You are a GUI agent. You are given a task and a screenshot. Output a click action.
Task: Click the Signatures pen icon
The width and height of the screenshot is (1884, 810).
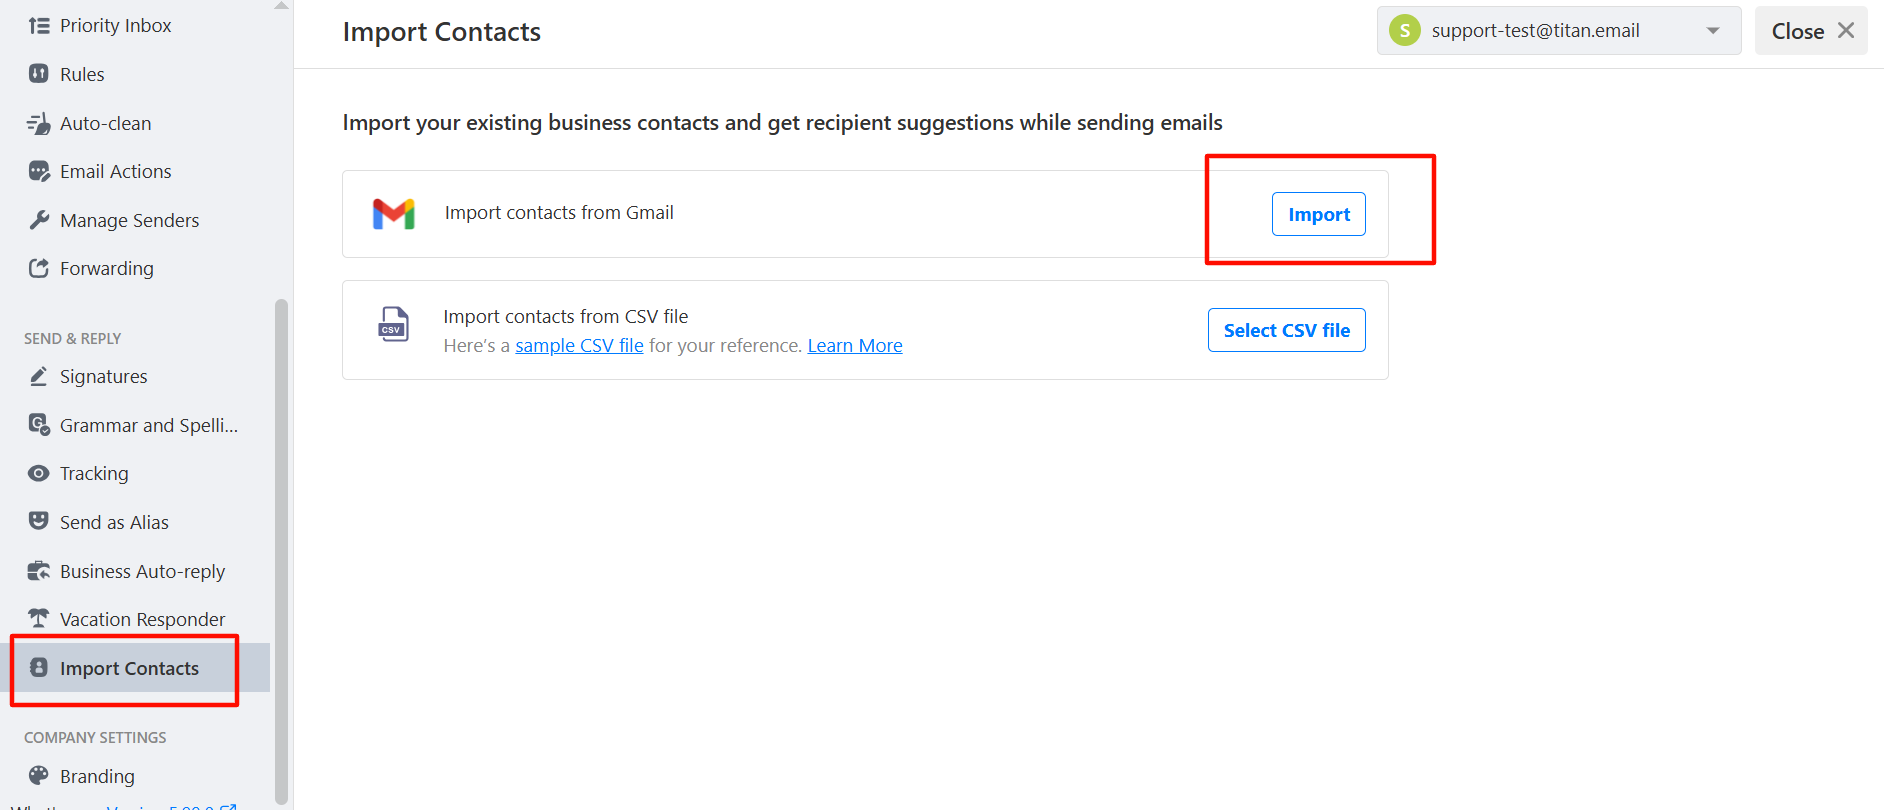point(39,376)
